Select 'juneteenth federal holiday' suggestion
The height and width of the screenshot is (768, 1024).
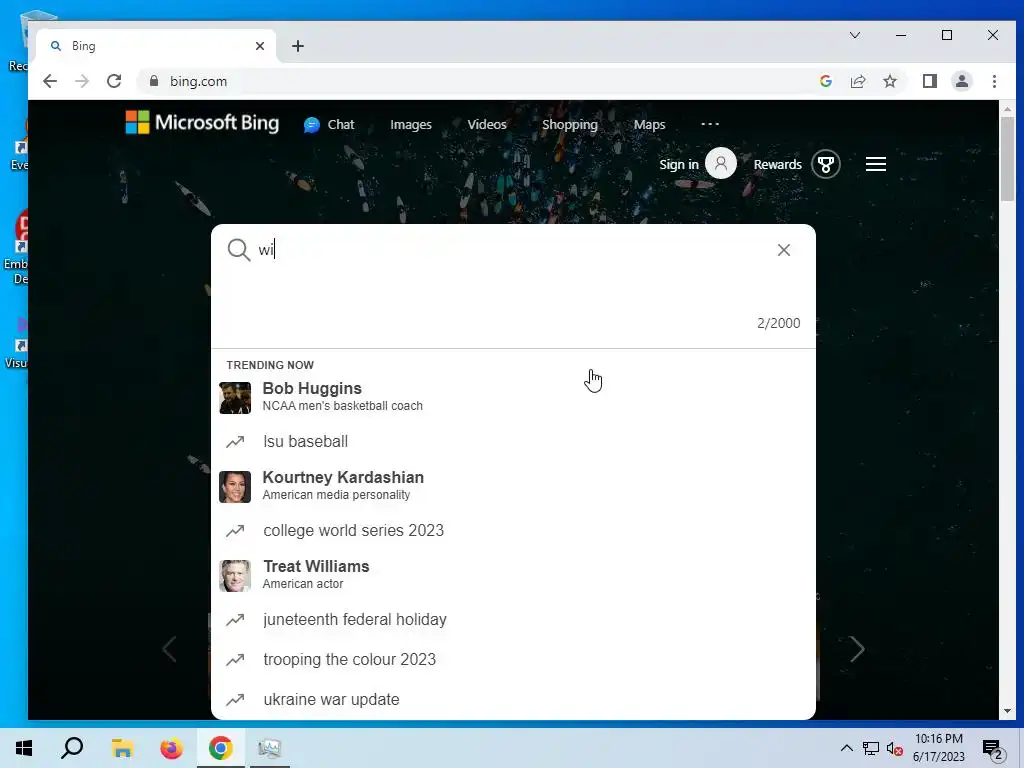513,619
